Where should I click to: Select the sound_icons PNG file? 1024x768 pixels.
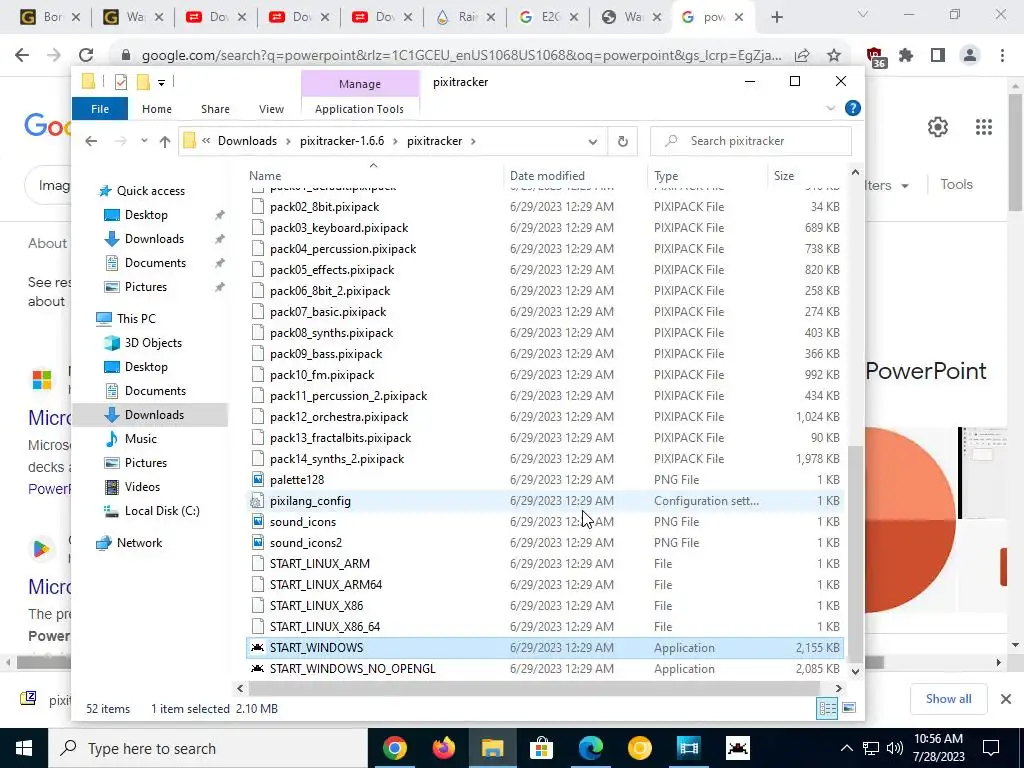[x=302, y=522]
